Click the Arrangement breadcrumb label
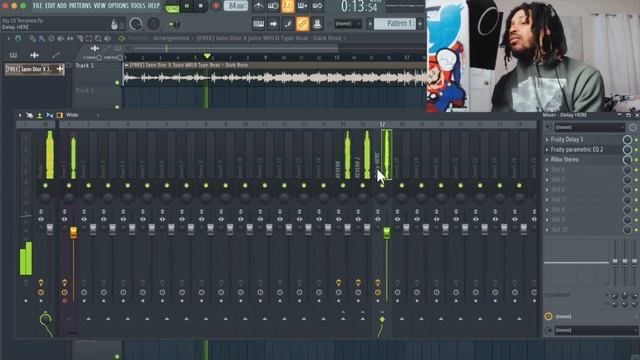 tap(171, 38)
